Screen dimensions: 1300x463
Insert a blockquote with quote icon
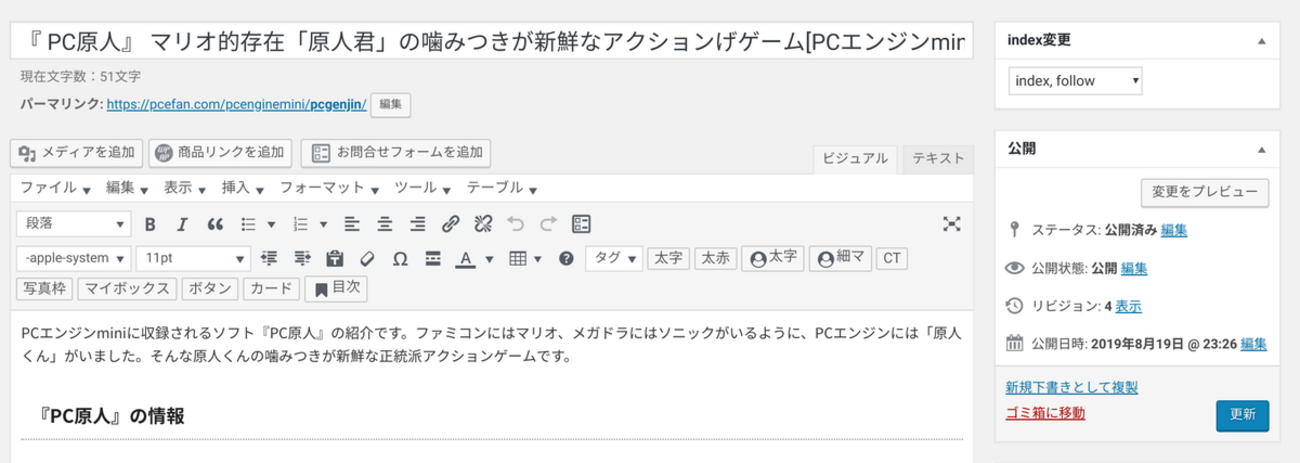coord(214,224)
